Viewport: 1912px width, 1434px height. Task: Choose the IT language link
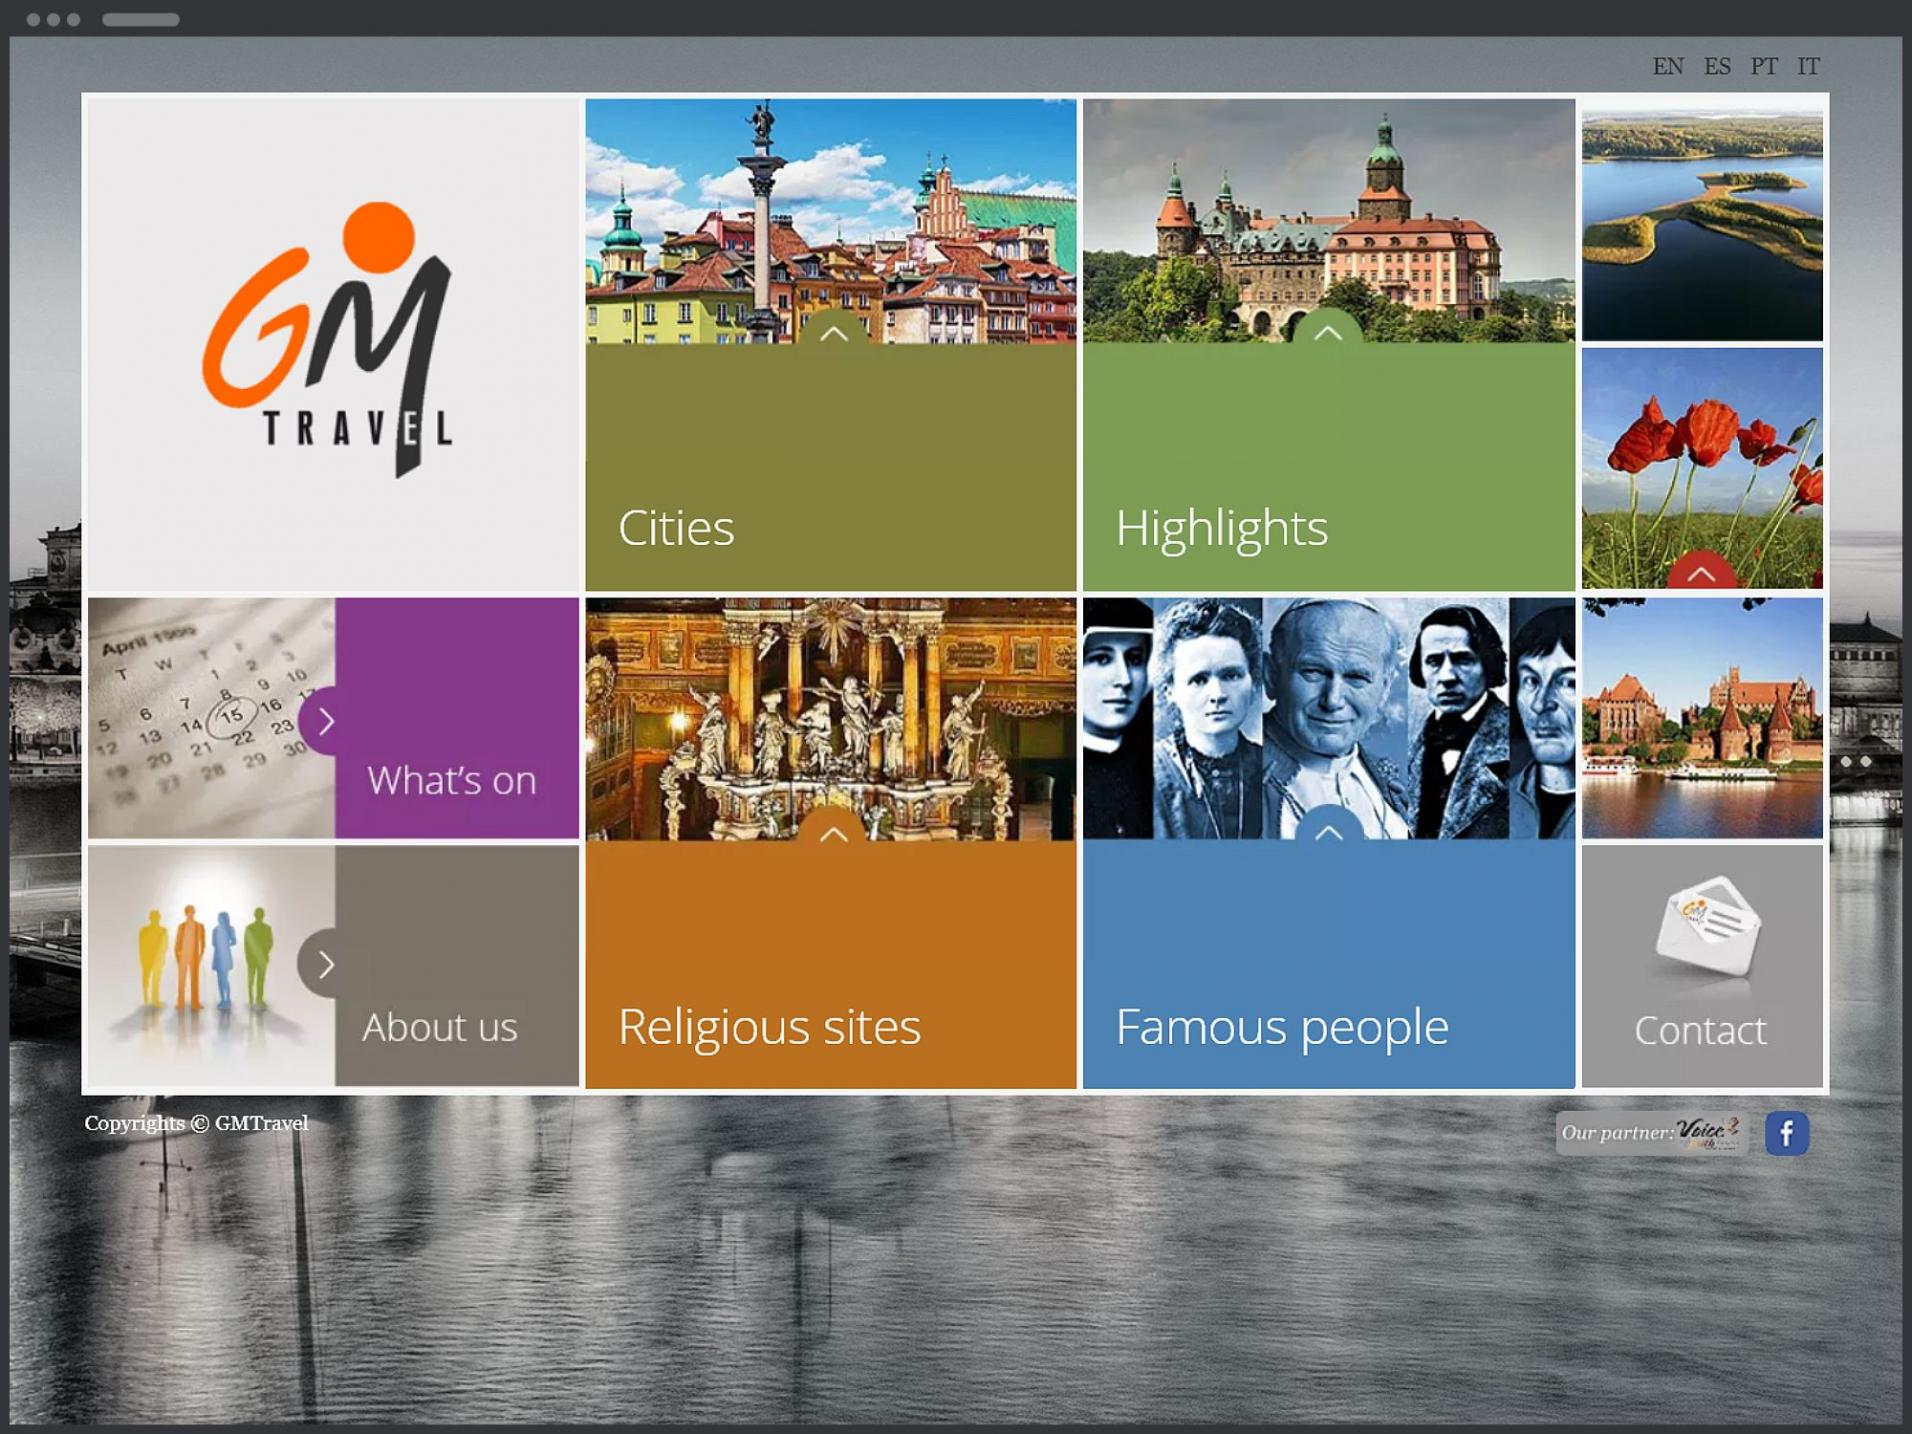tap(1808, 67)
